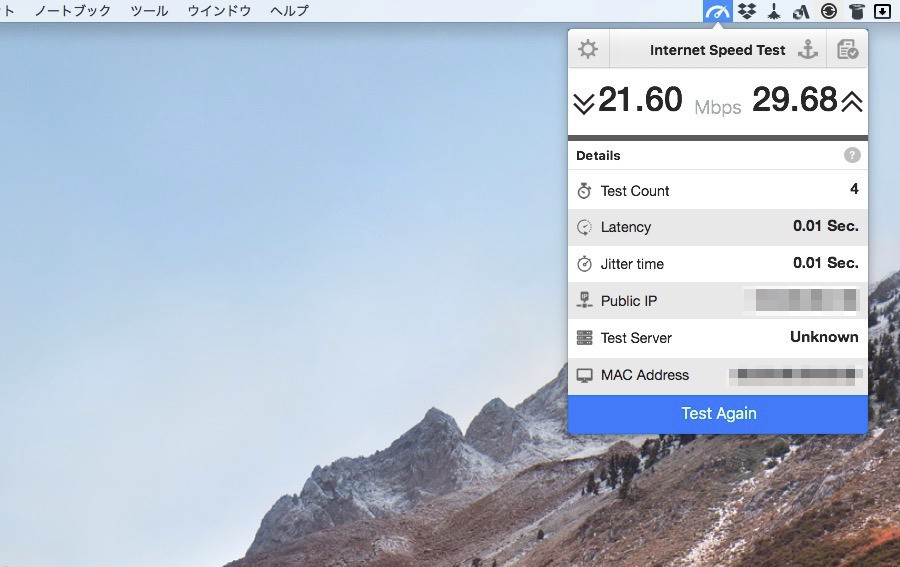Open the ツール menu
This screenshot has width=900, height=567.
pos(149,10)
